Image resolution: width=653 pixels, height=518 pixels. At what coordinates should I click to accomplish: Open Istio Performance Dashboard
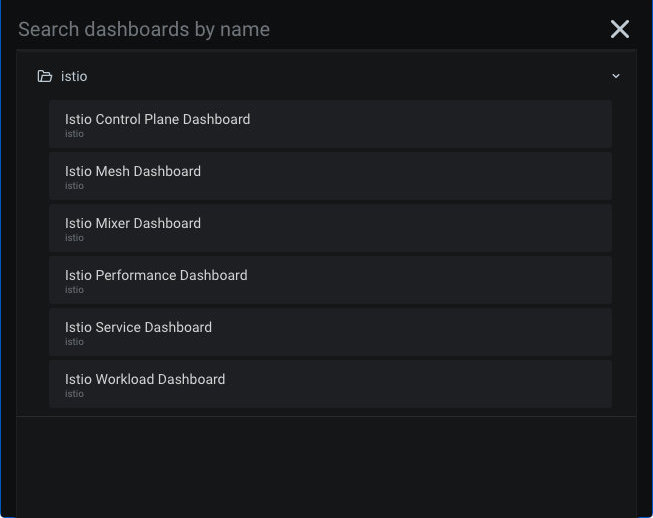(156, 275)
